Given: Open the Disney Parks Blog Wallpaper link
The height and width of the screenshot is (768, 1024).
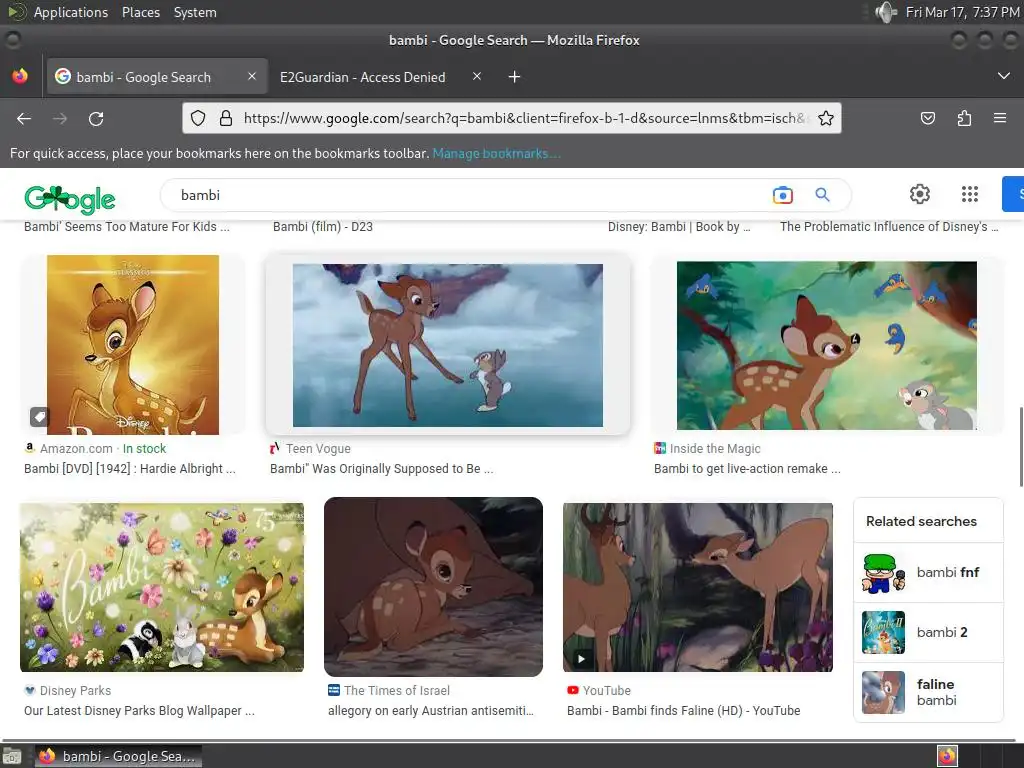Looking at the screenshot, I should (x=139, y=711).
